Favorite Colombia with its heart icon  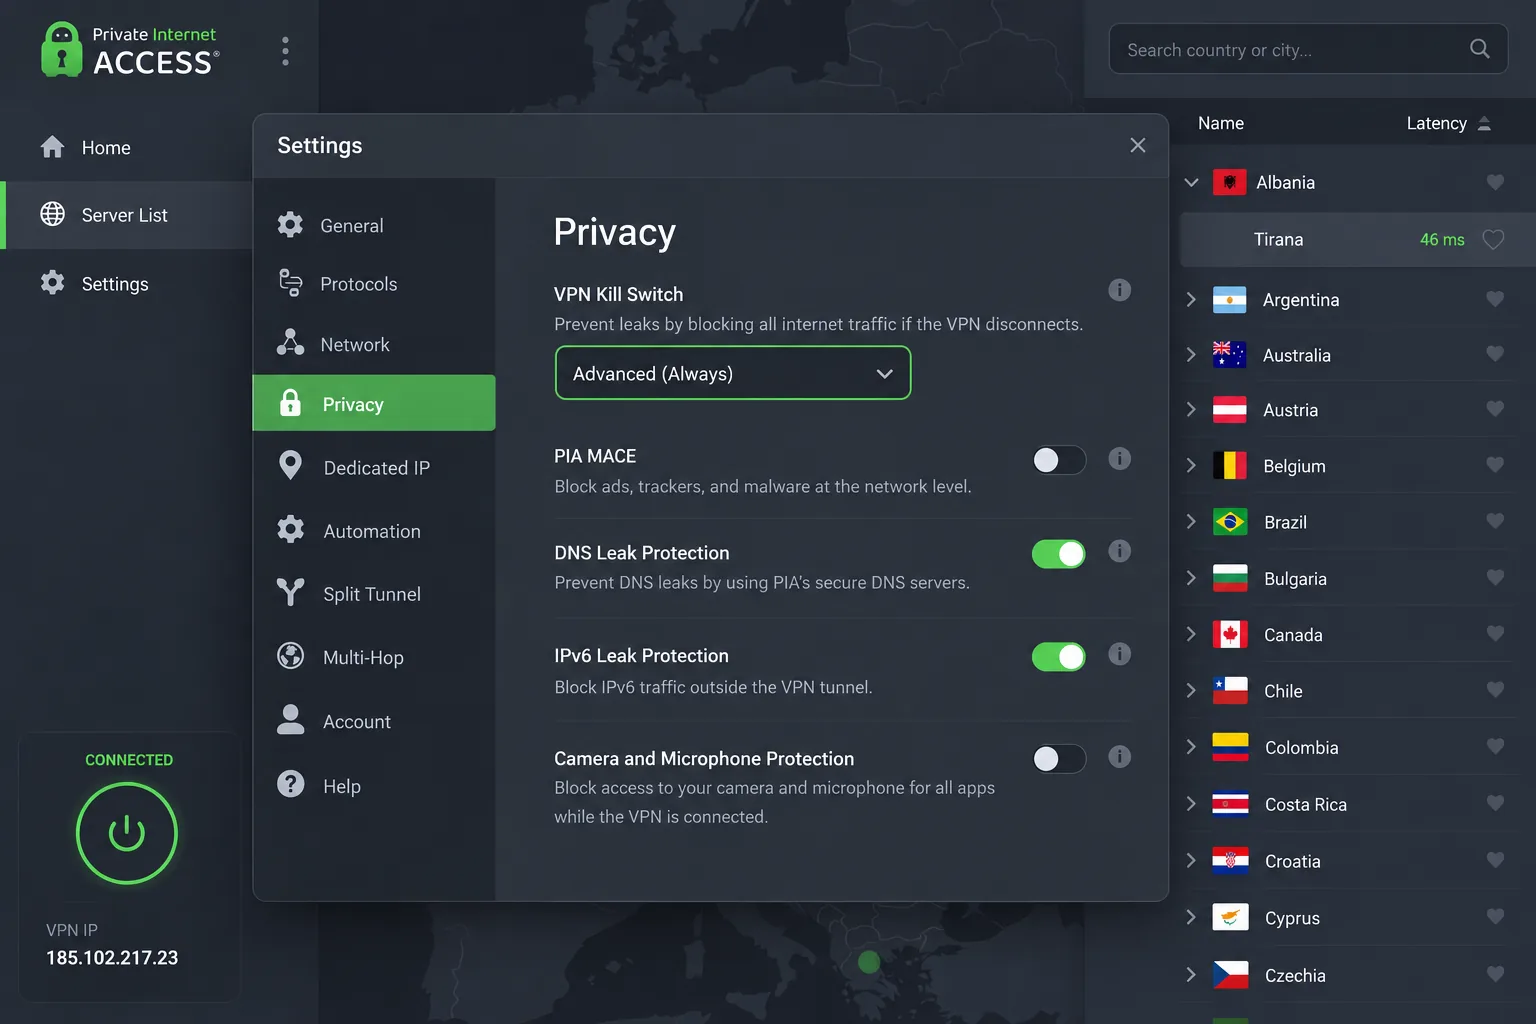pos(1495,747)
